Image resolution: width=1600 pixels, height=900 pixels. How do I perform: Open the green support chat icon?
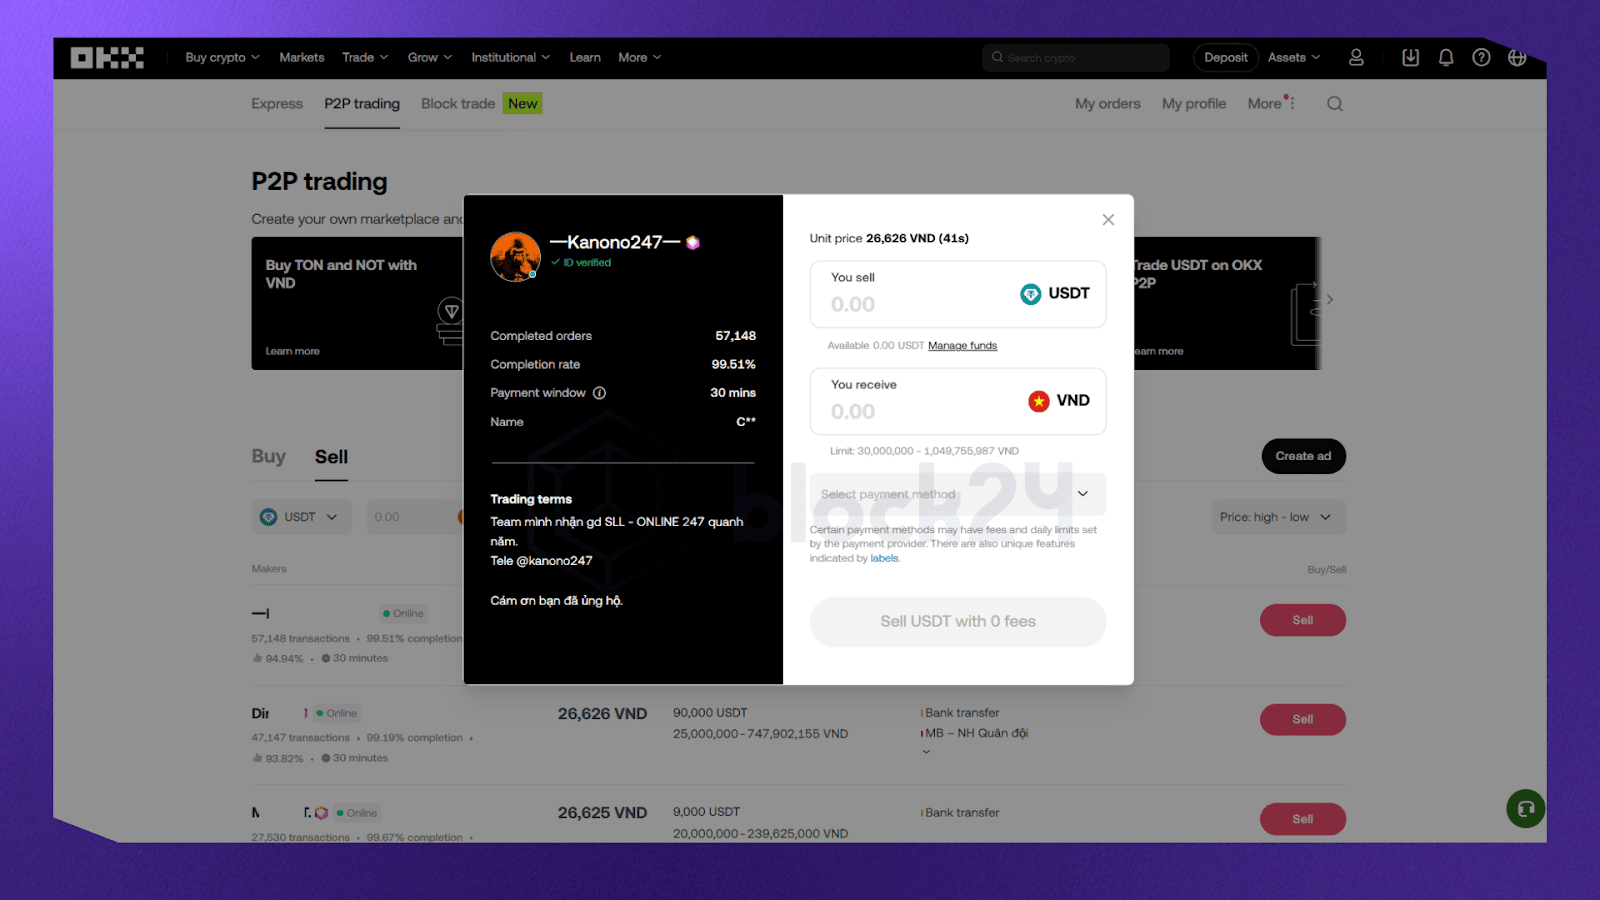tap(1525, 808)
